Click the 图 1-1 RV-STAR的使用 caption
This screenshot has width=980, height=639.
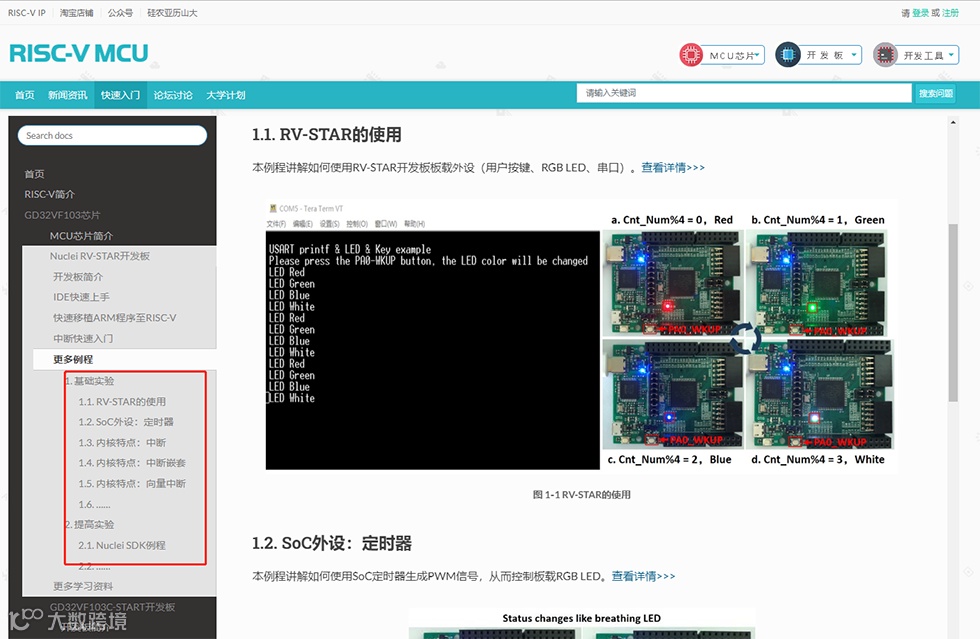pos(582,495)
